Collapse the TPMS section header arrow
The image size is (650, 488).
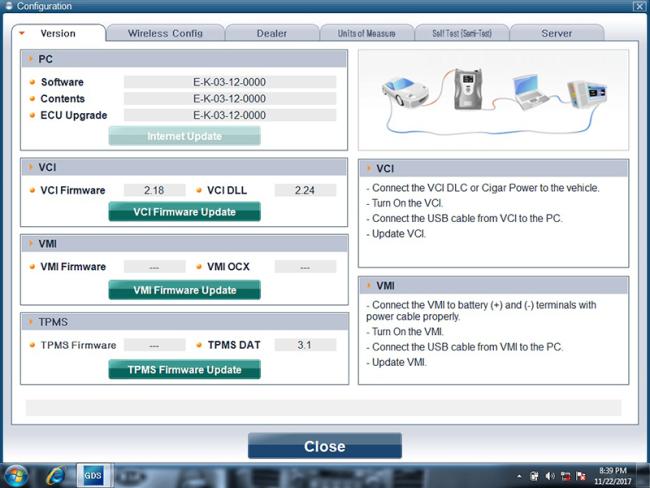click(29, 323)
